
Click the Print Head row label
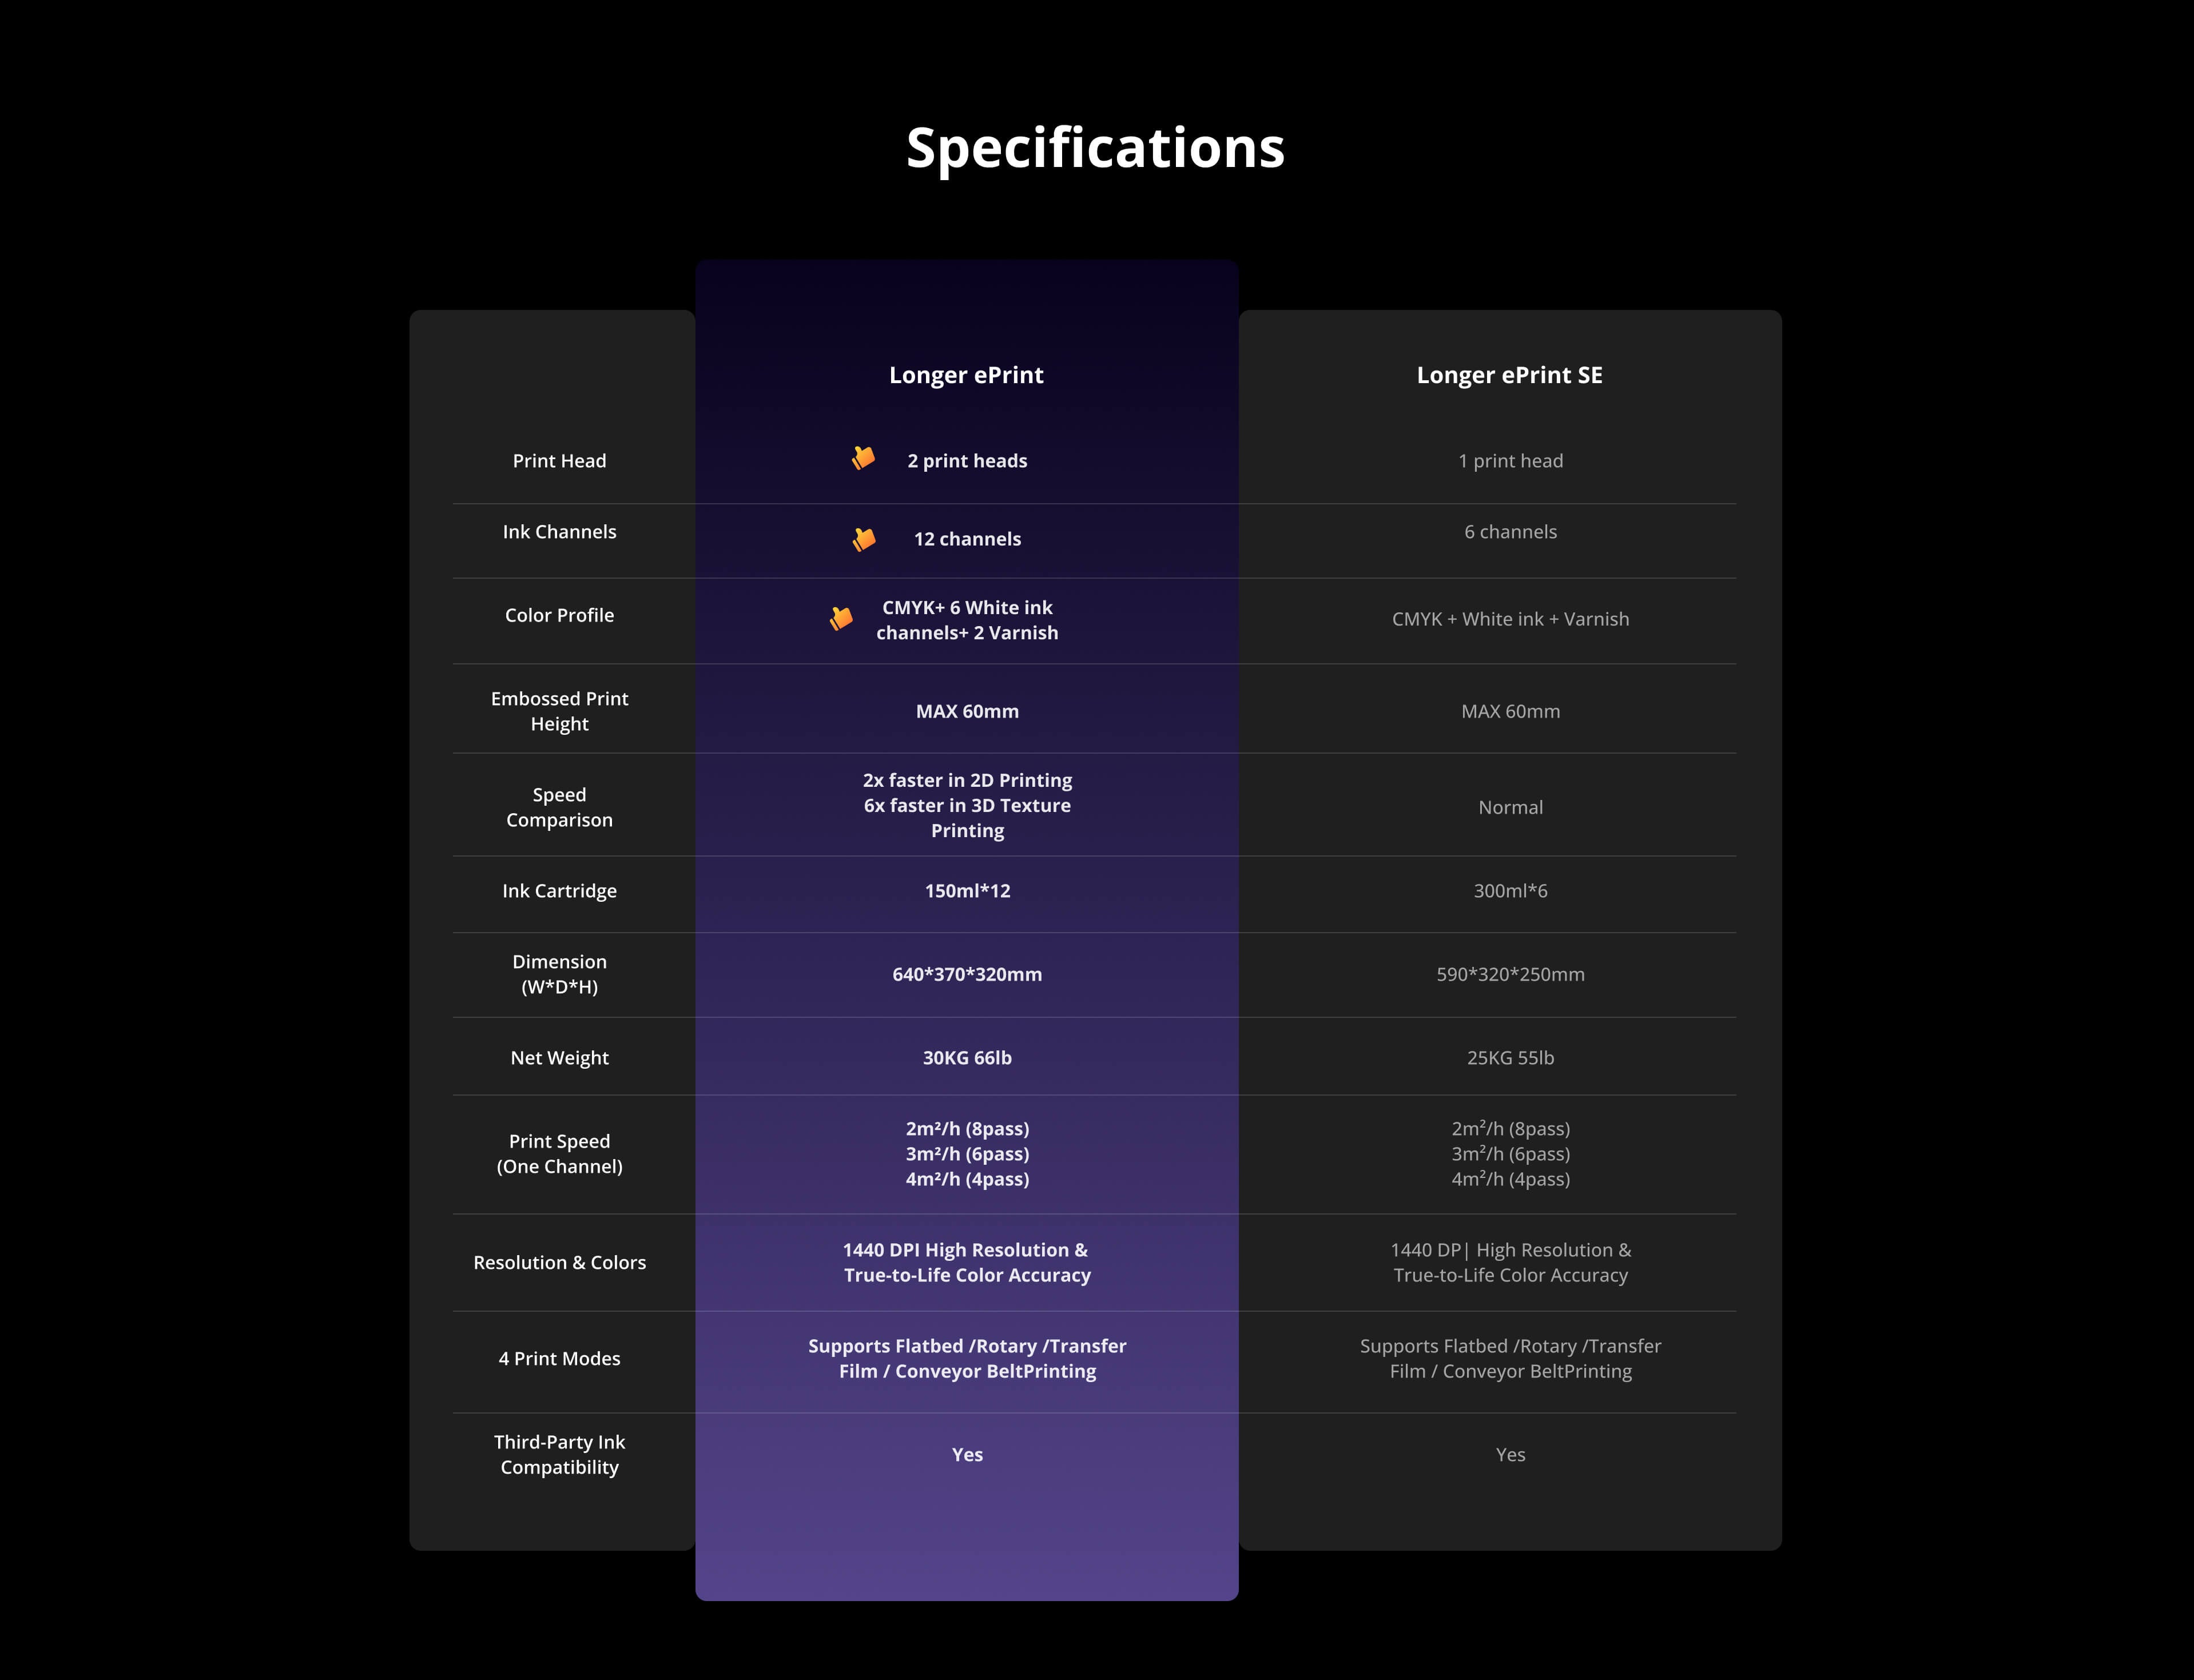point(559,461)
